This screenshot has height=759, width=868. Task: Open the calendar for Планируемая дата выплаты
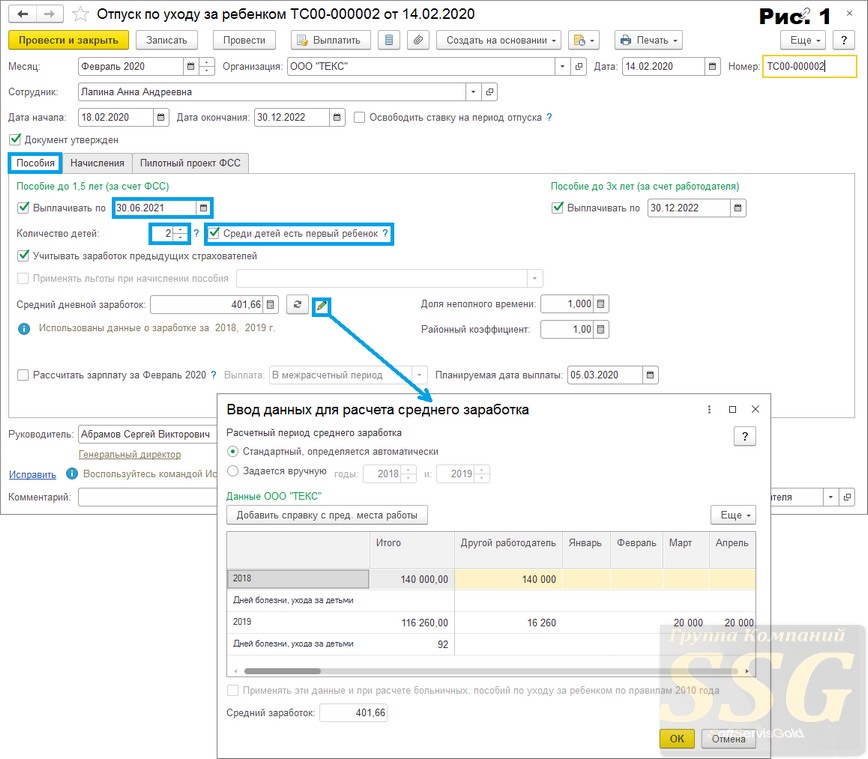[650, 375]
